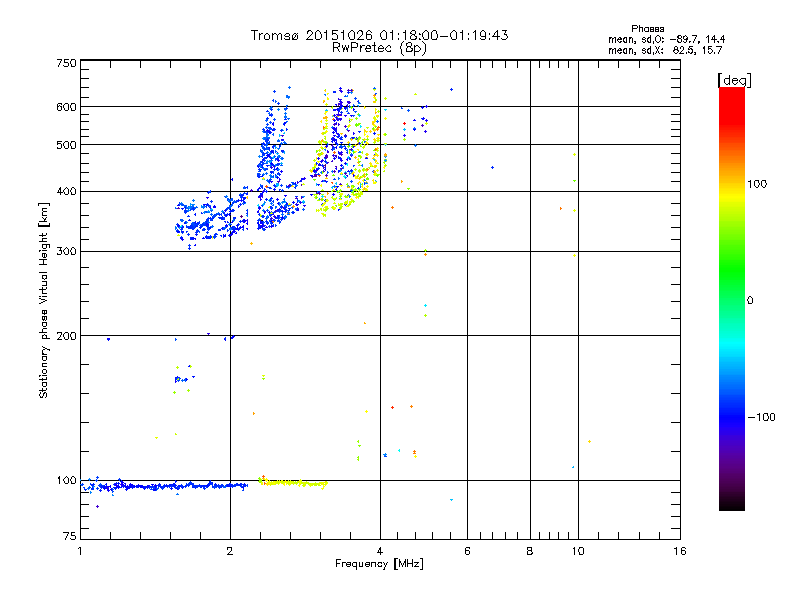Click the rainbow phase colorbar

pos(732,299)
